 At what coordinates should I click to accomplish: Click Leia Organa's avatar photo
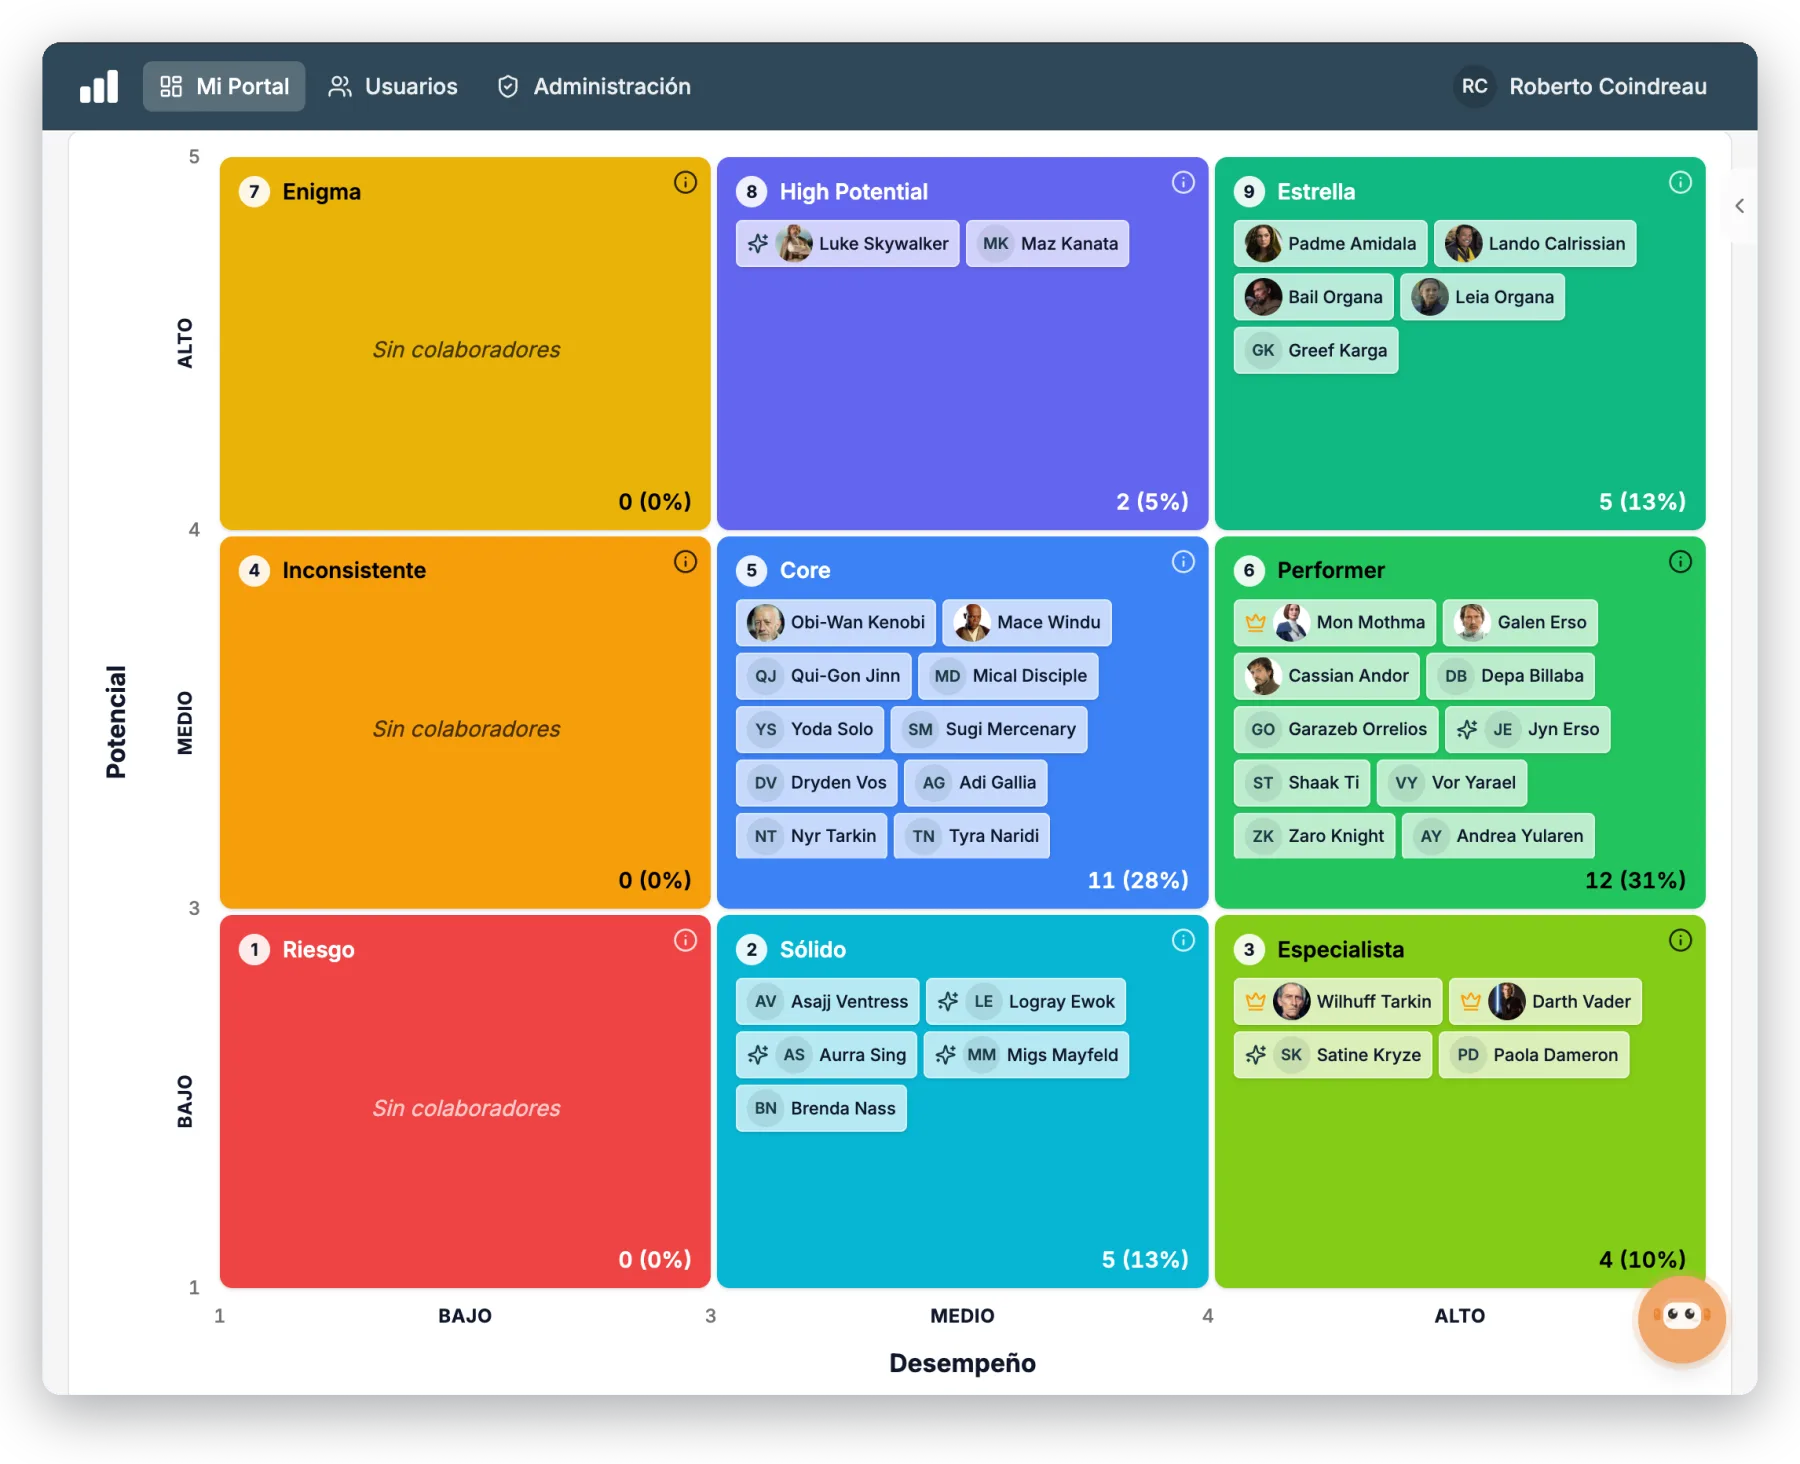1430,297
